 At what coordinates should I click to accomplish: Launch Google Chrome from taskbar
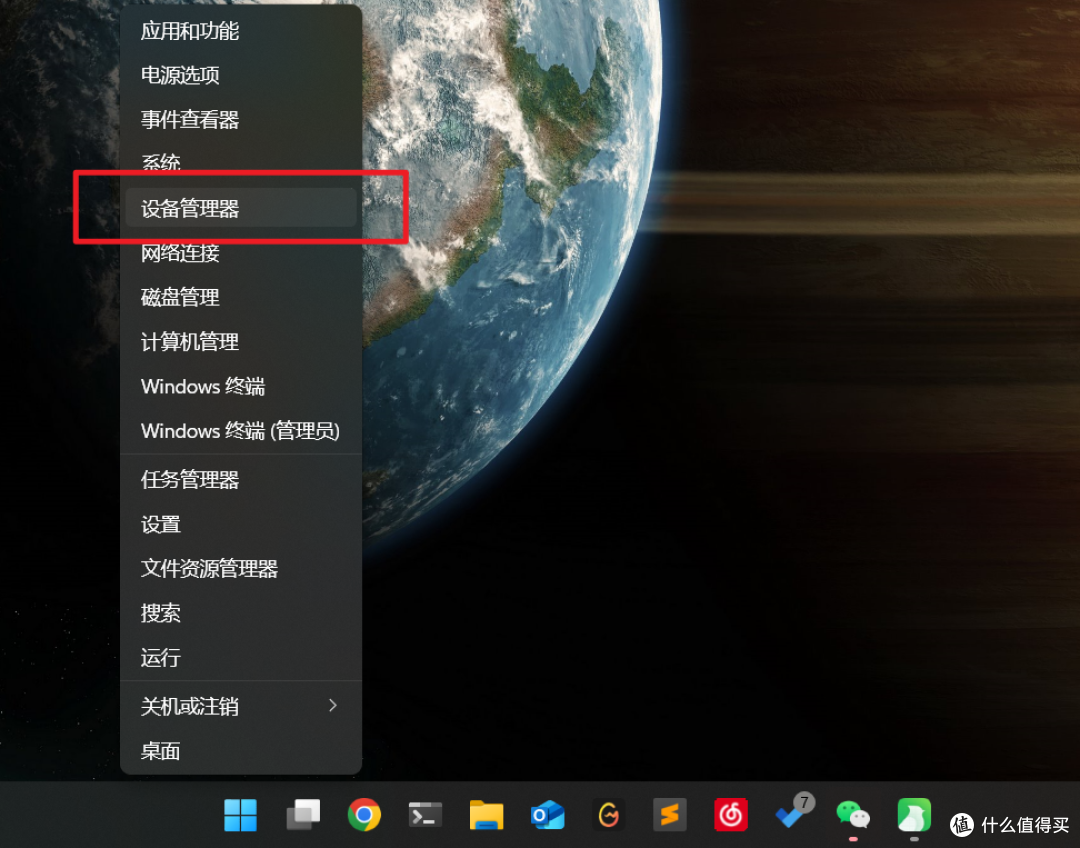coord(364,815)
